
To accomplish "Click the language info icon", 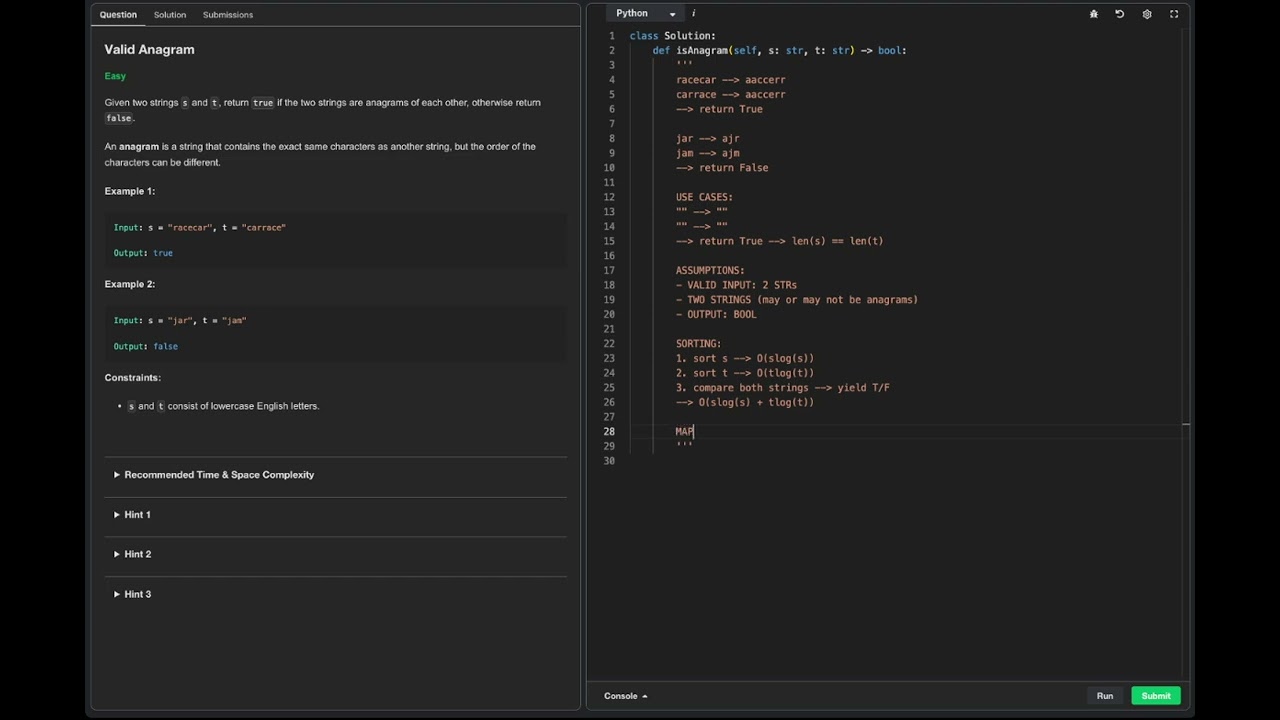I will point(693,14).
